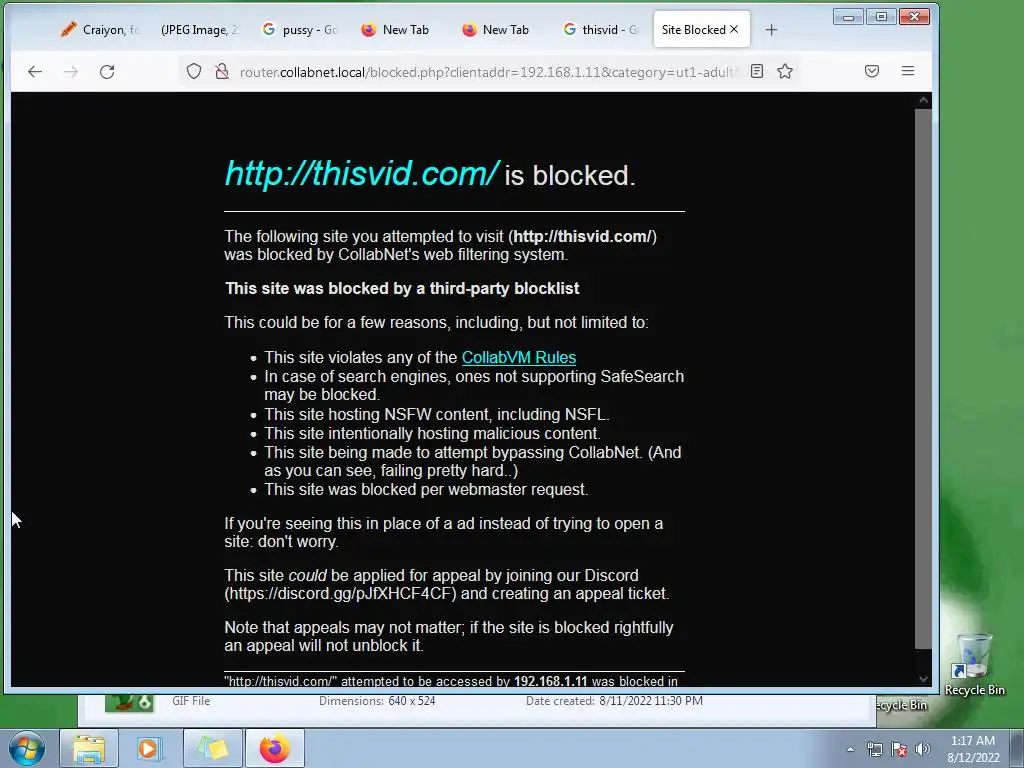Open the Action Center flag icon
Image resolution: width=1024 pixels, height=768 pixels.
coord(899,749)
